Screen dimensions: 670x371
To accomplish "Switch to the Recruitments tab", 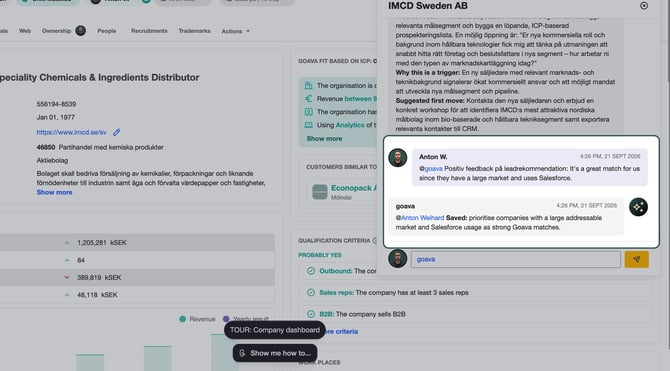I will 149,31.
